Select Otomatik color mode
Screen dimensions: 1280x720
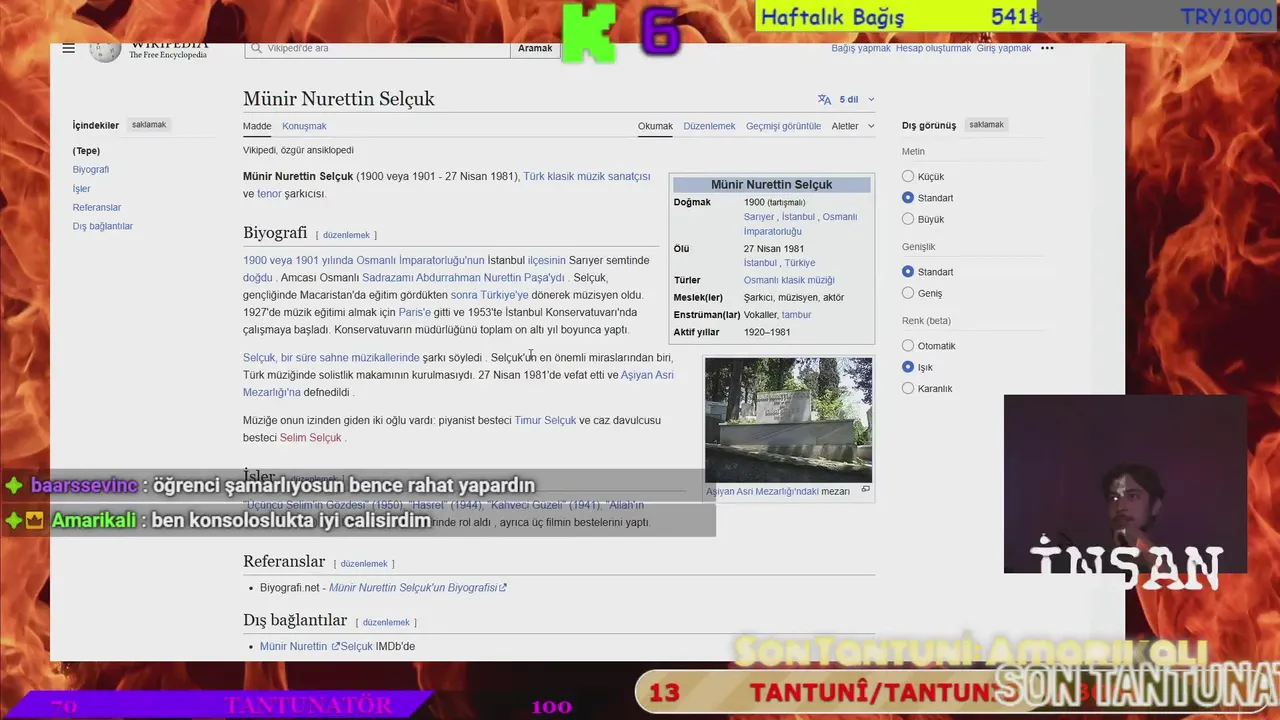click(908, 346)
